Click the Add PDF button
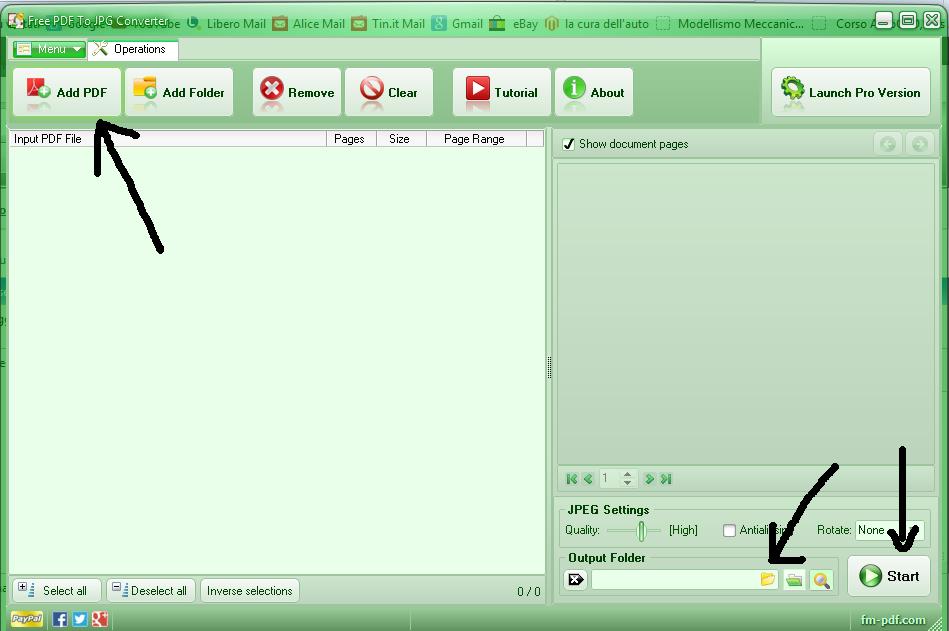This screenshot has width=949, height=631. click(67, 92)
